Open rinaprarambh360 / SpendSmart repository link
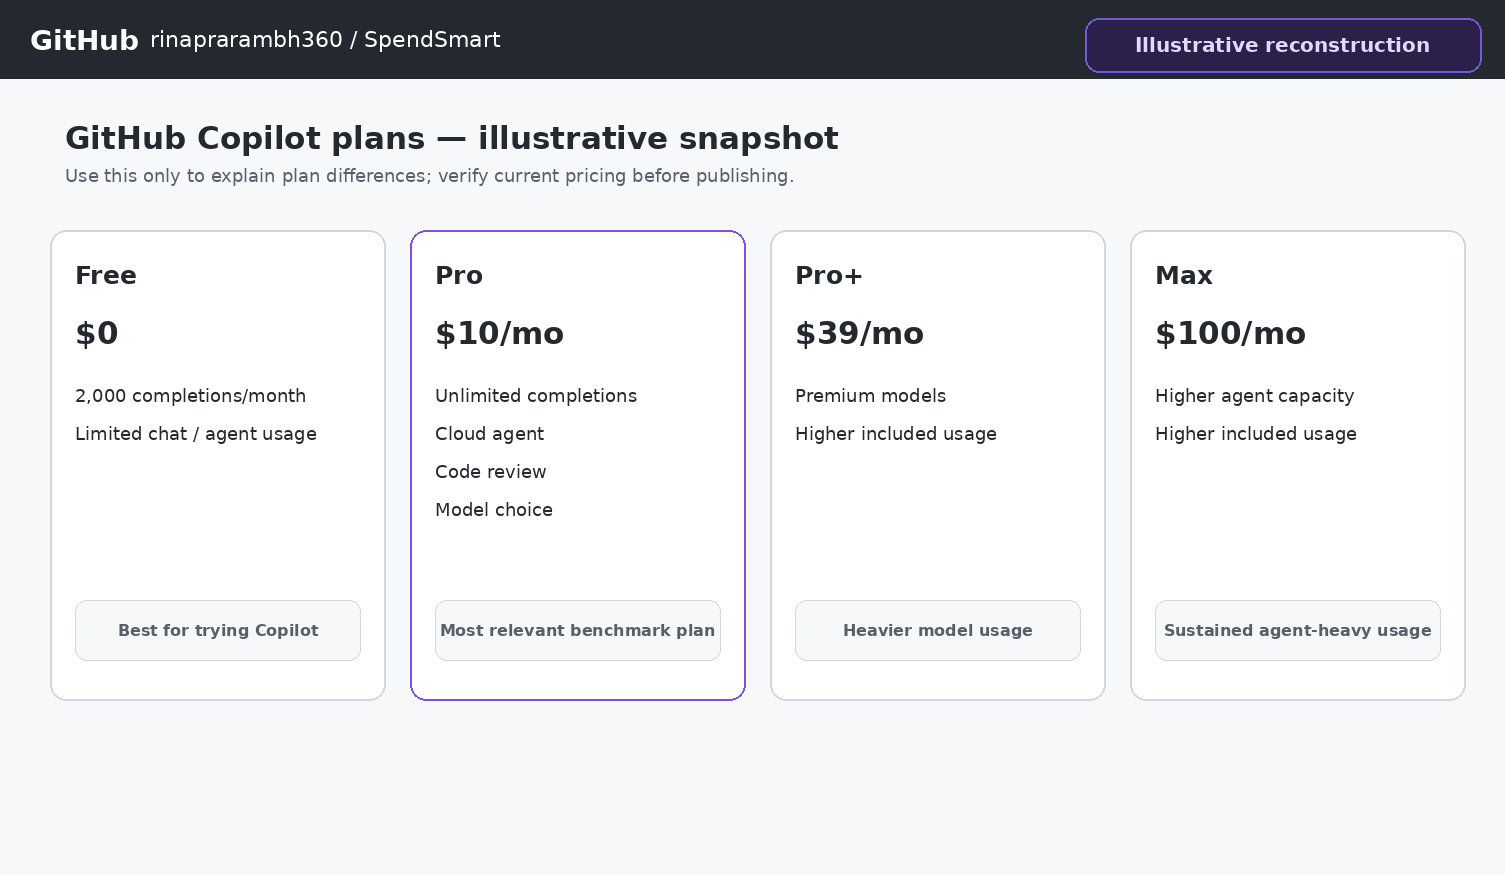The height and width of the screenshot is (875, 1505). (x=325, y=40)
